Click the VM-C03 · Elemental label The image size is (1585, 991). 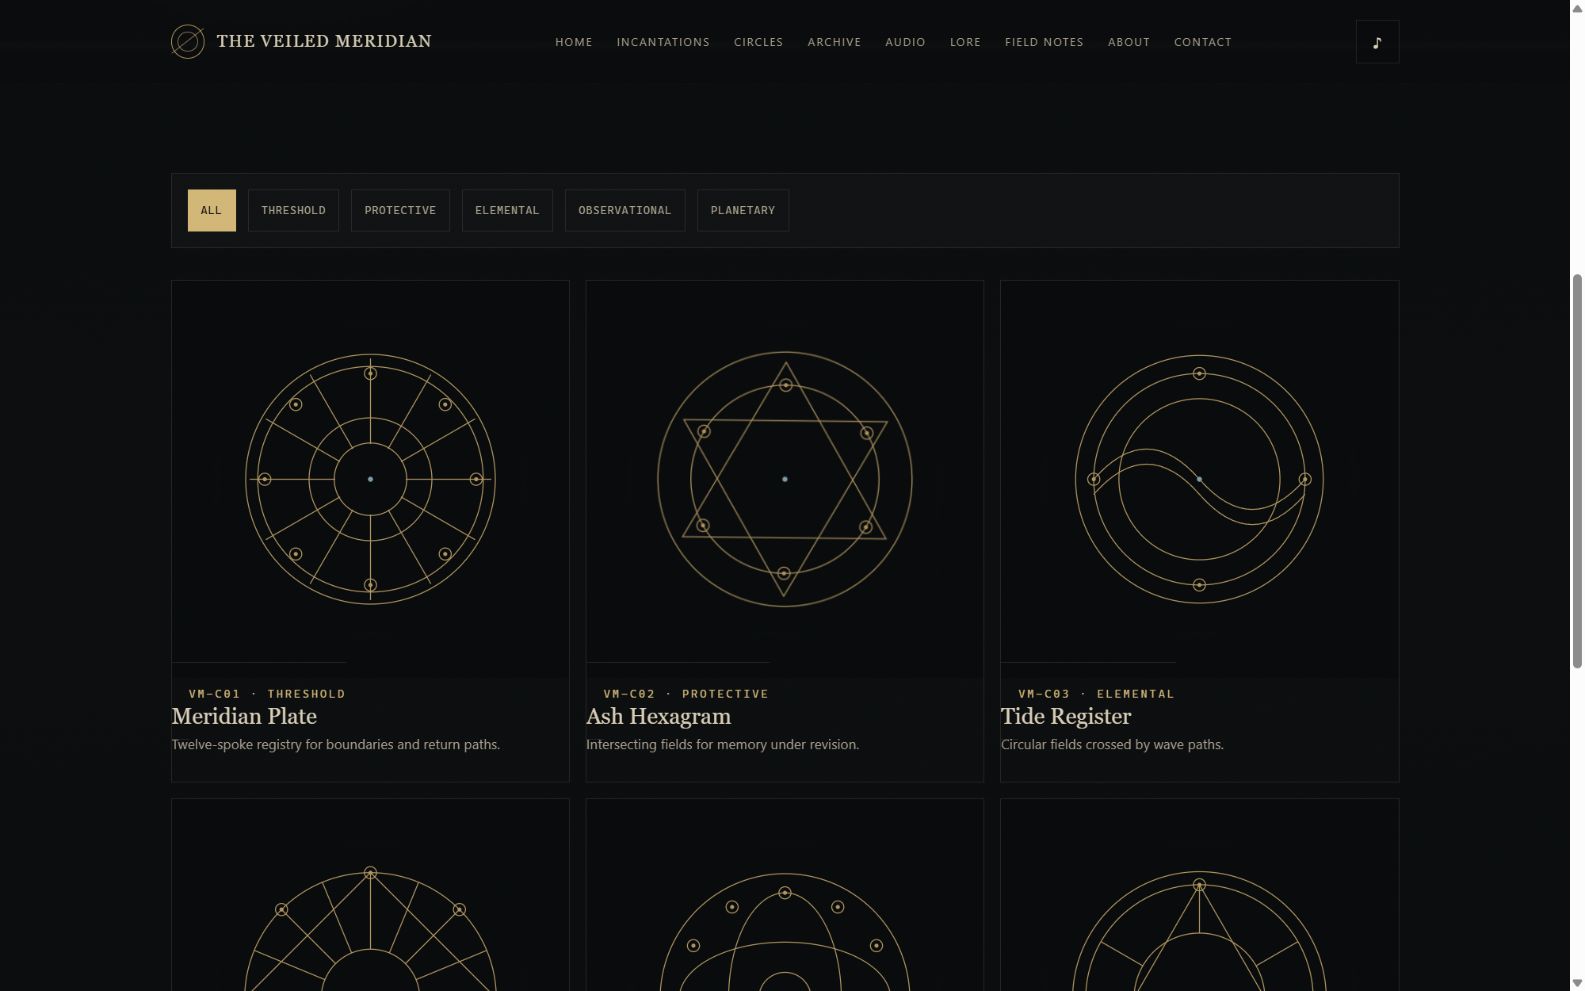1096,693
